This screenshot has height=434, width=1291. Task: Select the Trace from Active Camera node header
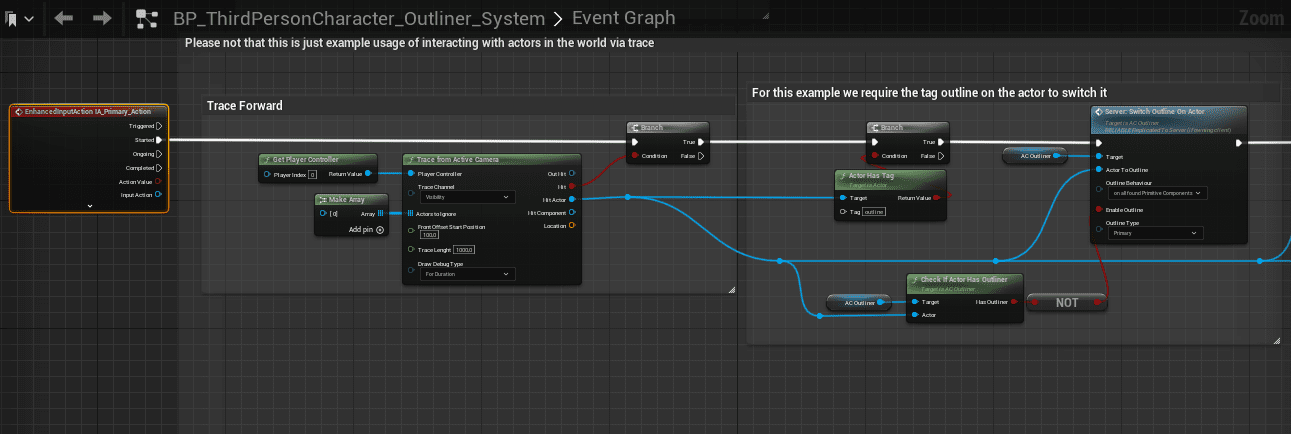pos(491,160)
